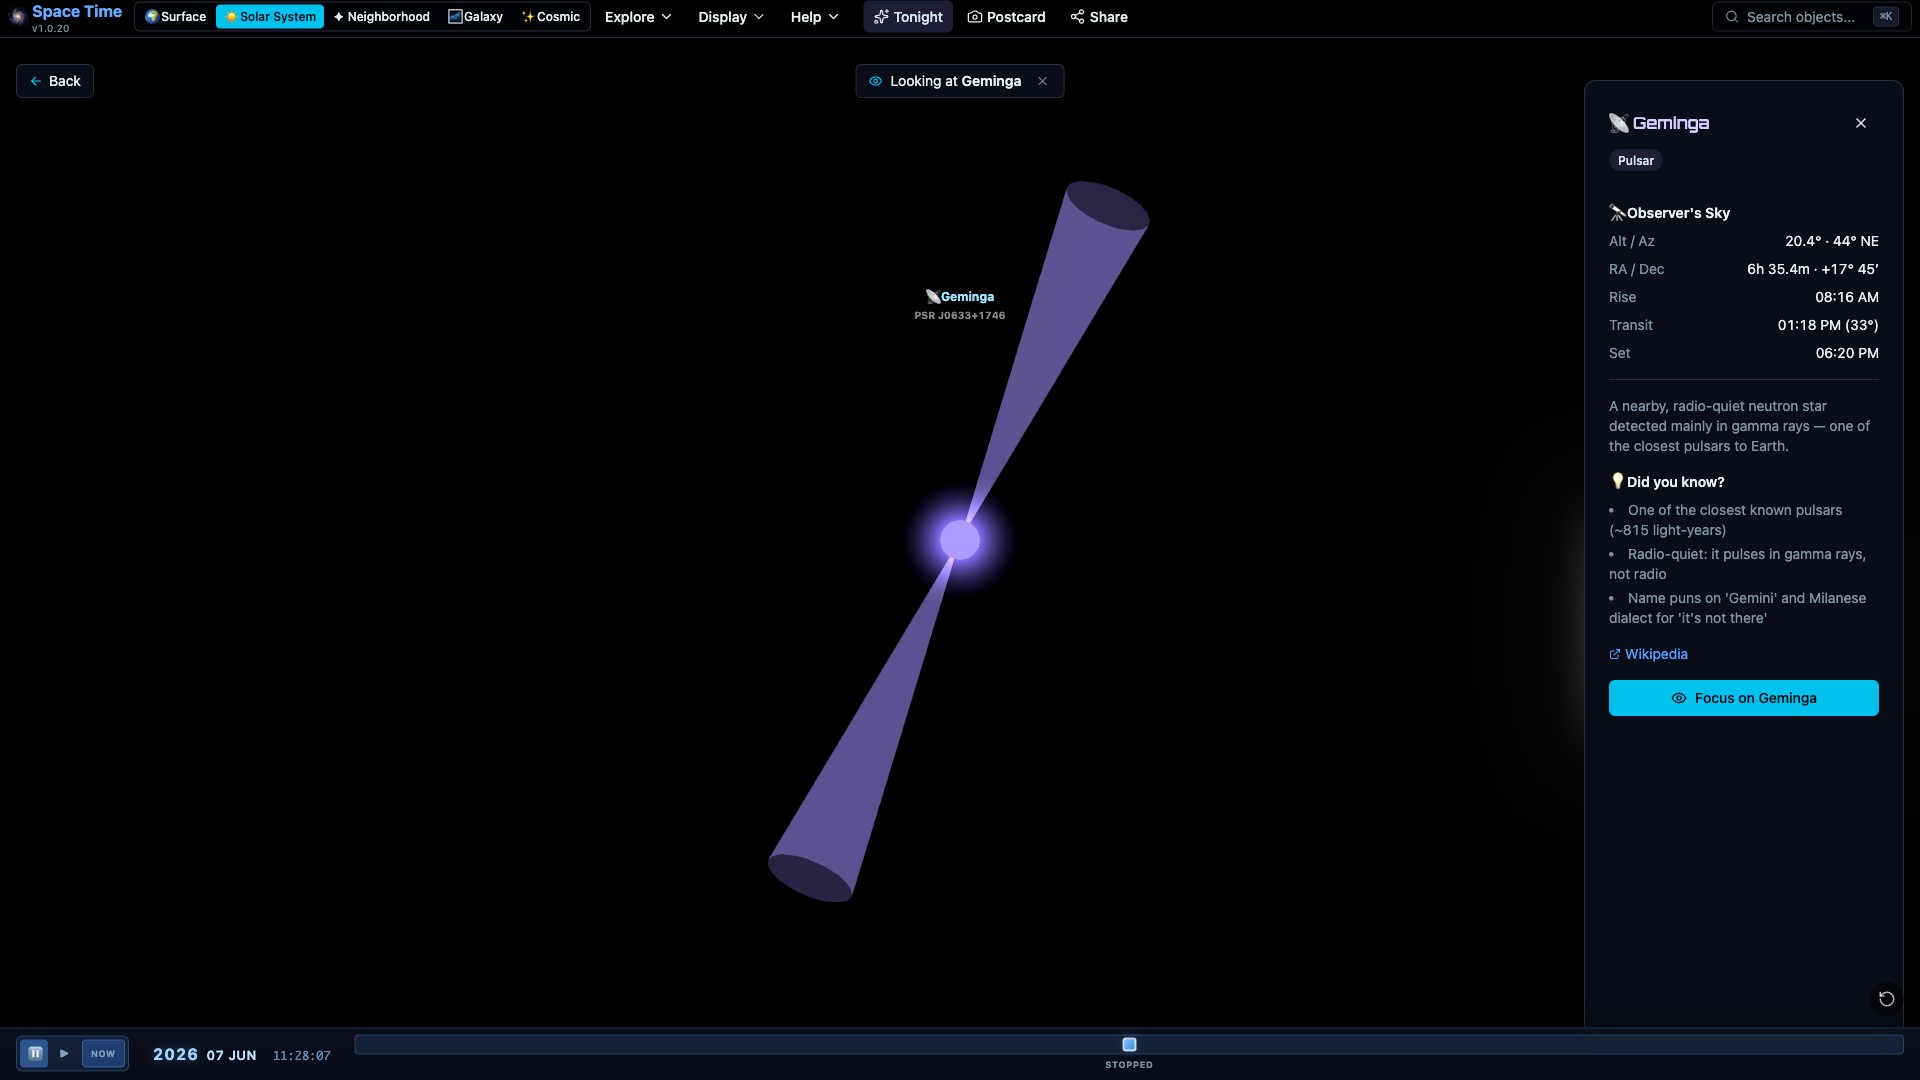The height and width of the screenshot is (1080, 1920).
Task: Click the Geminga label in the scene
Action: pyautogui.click(x=960, y=297)
